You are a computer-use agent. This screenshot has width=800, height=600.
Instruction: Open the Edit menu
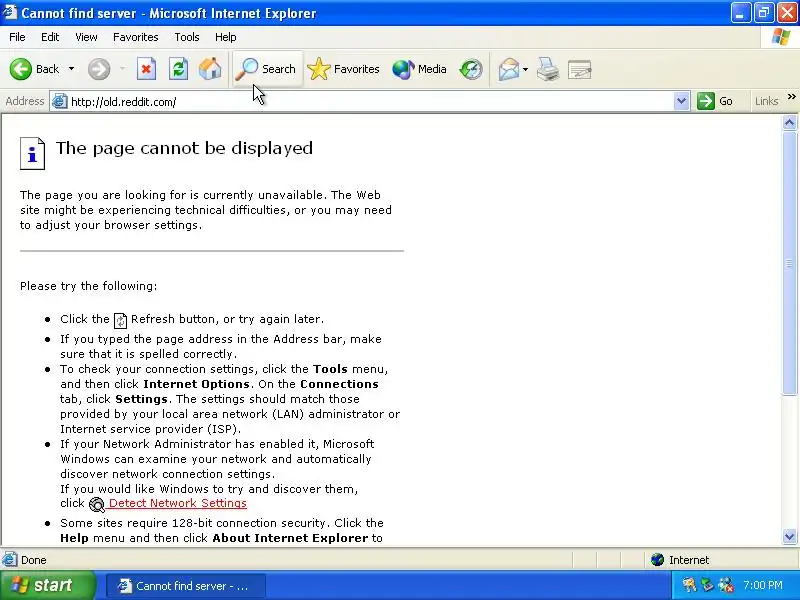click(50, 37)
